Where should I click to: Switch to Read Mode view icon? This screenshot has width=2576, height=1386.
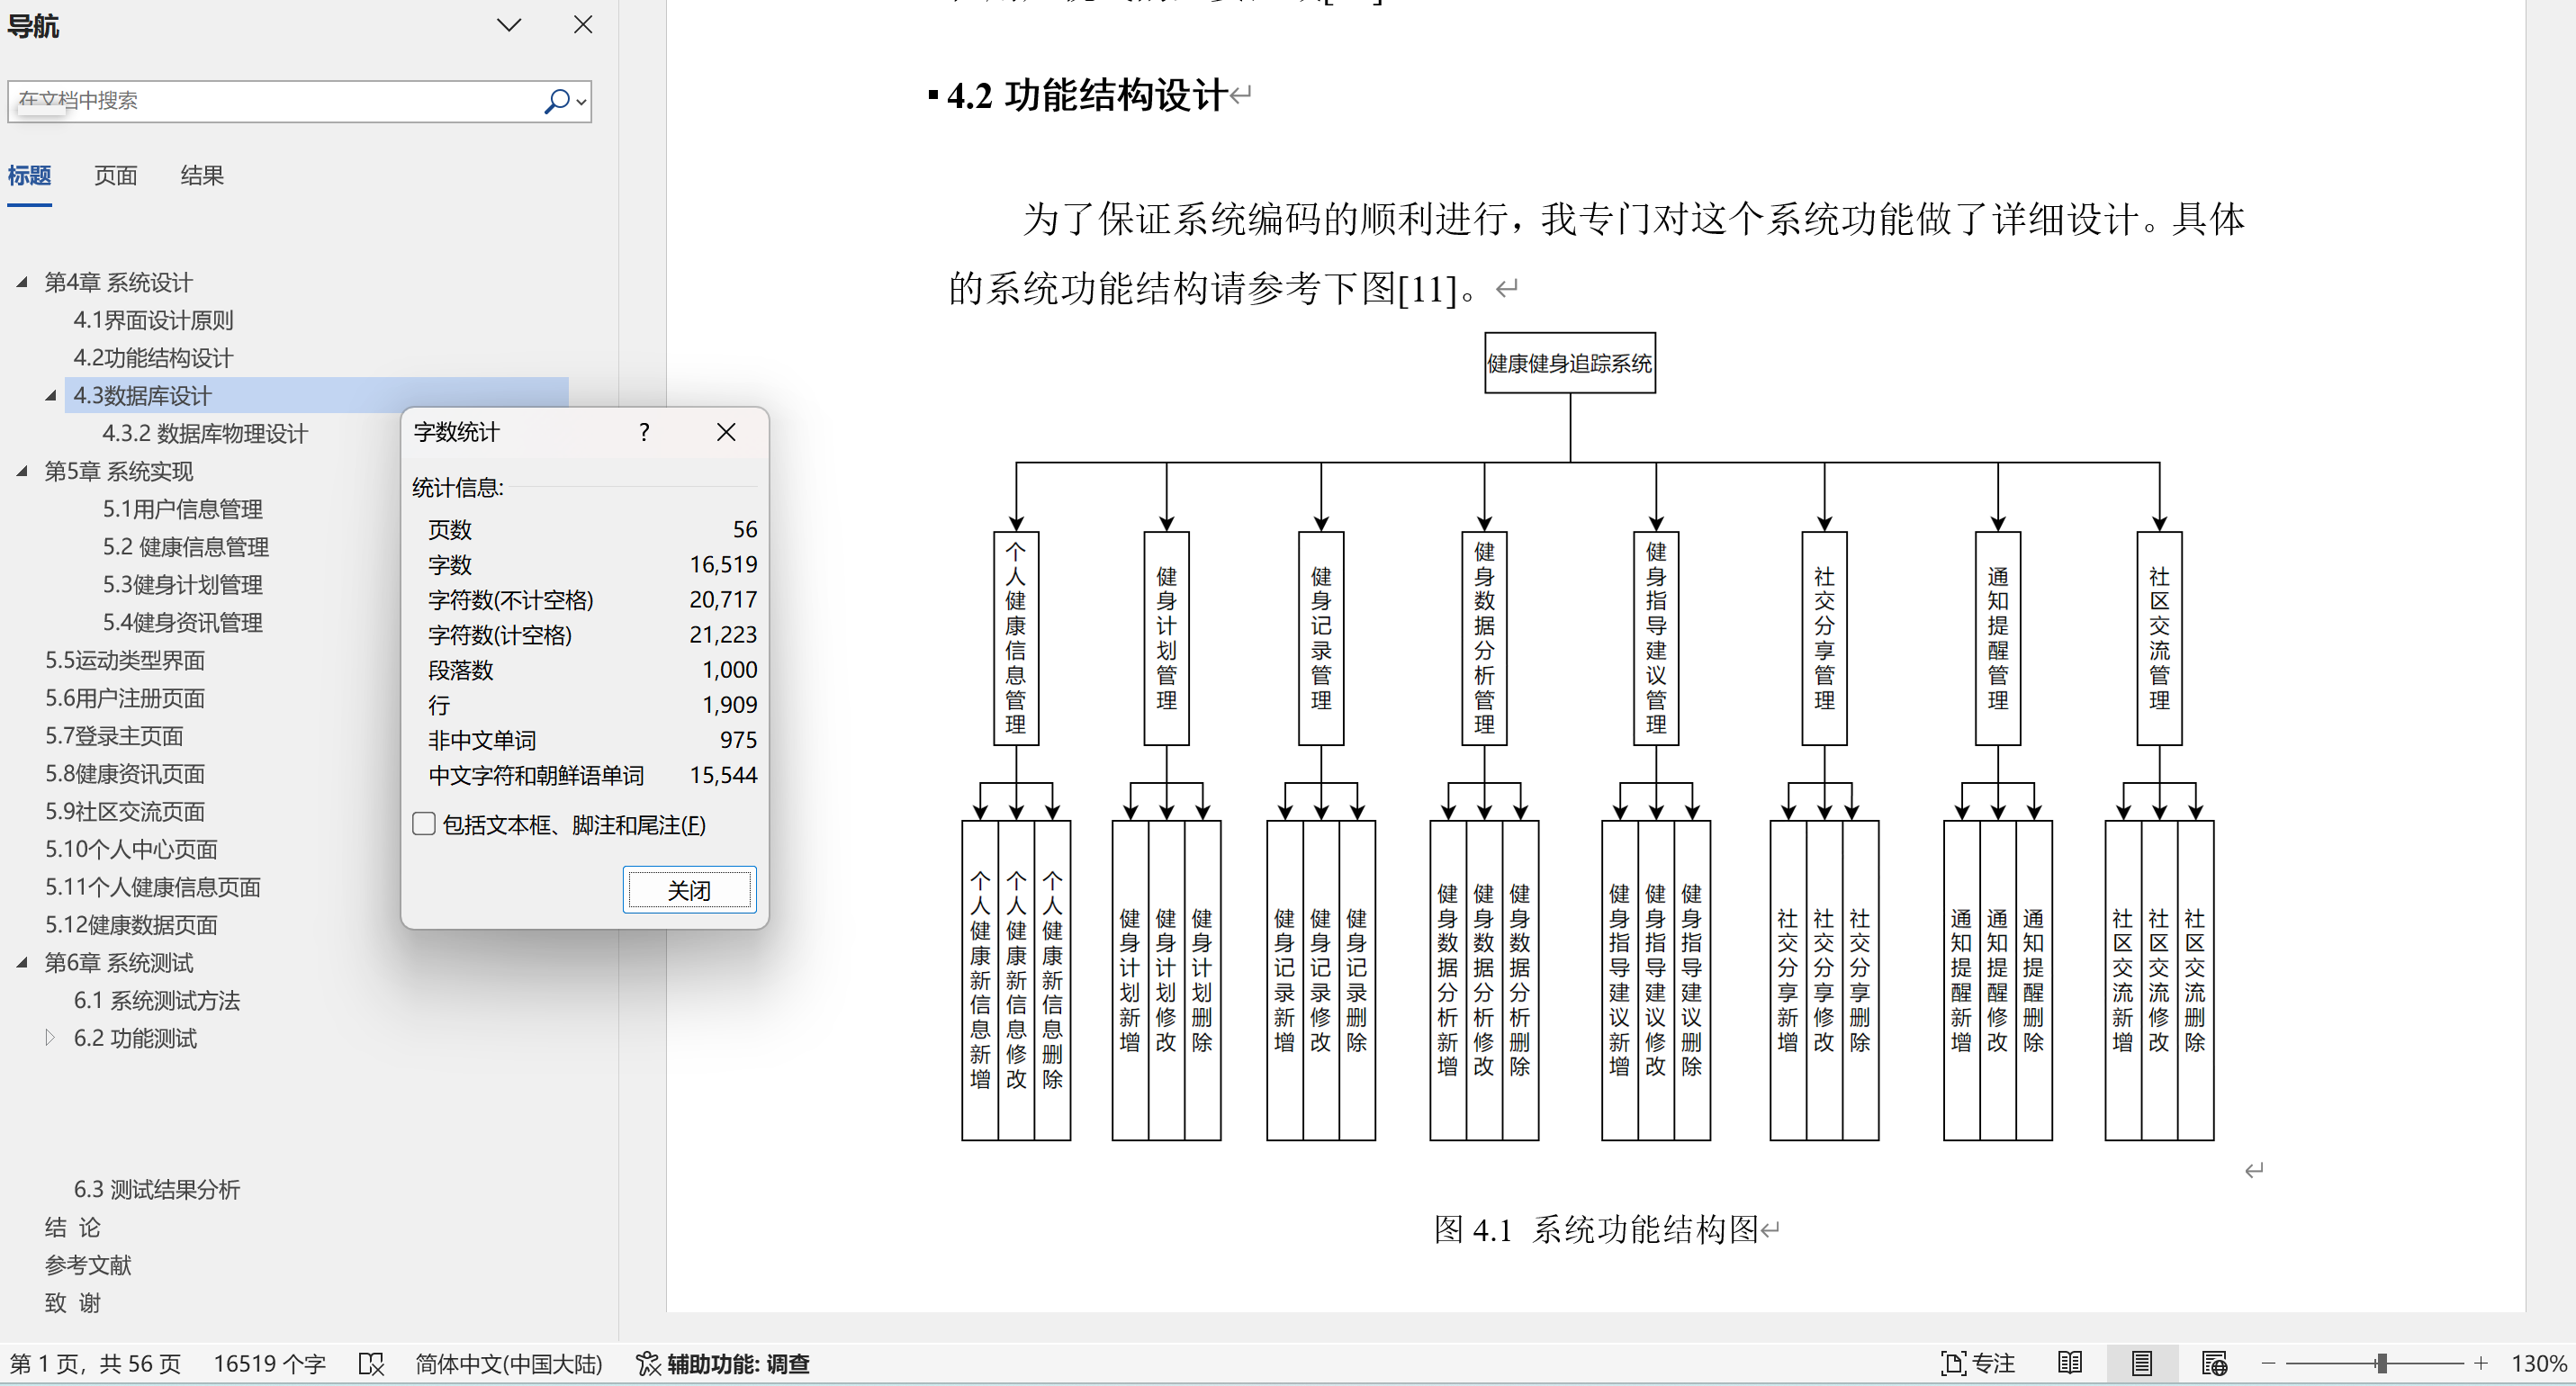[x=2070, y=1363]
